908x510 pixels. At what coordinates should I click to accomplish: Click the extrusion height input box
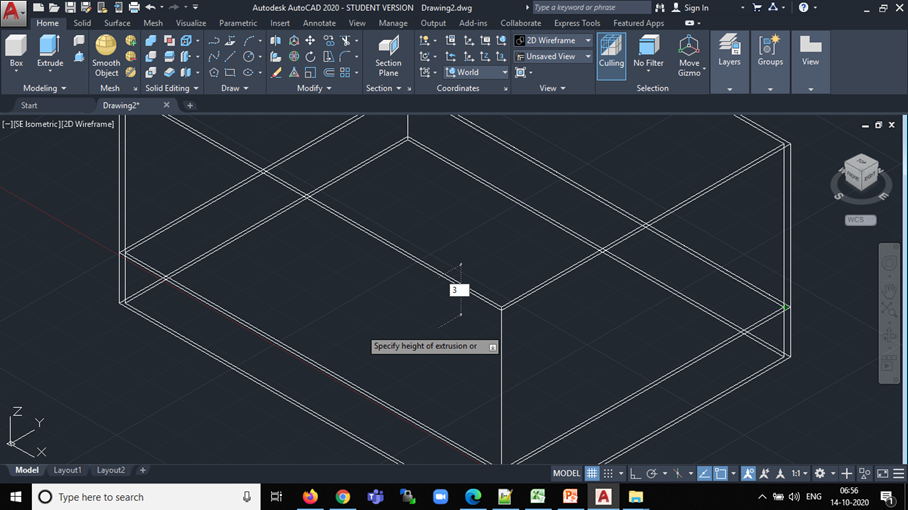pyautogui.click(x=459, y=290)
